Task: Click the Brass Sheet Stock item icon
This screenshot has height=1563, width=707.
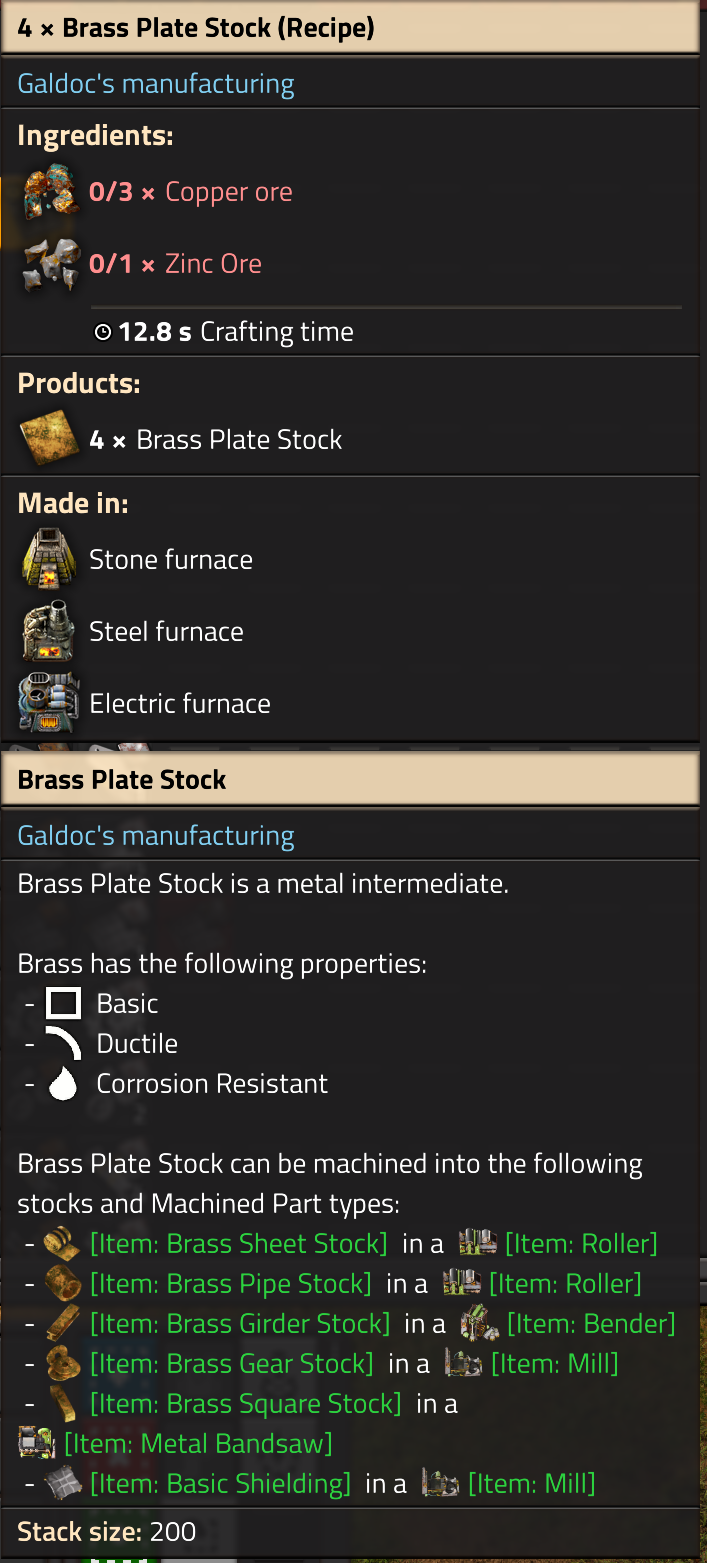Action: click(63, 1244)
